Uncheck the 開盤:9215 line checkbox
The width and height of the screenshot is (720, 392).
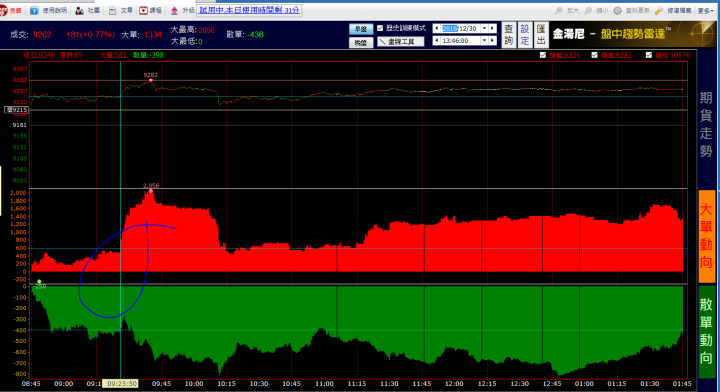(x=543, y=55)
